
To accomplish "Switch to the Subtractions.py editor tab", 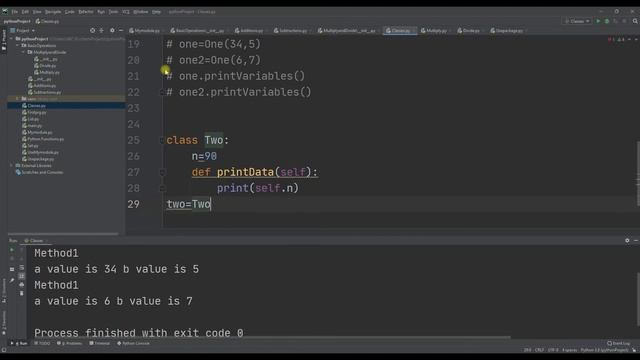I will (x=291, y=31).
